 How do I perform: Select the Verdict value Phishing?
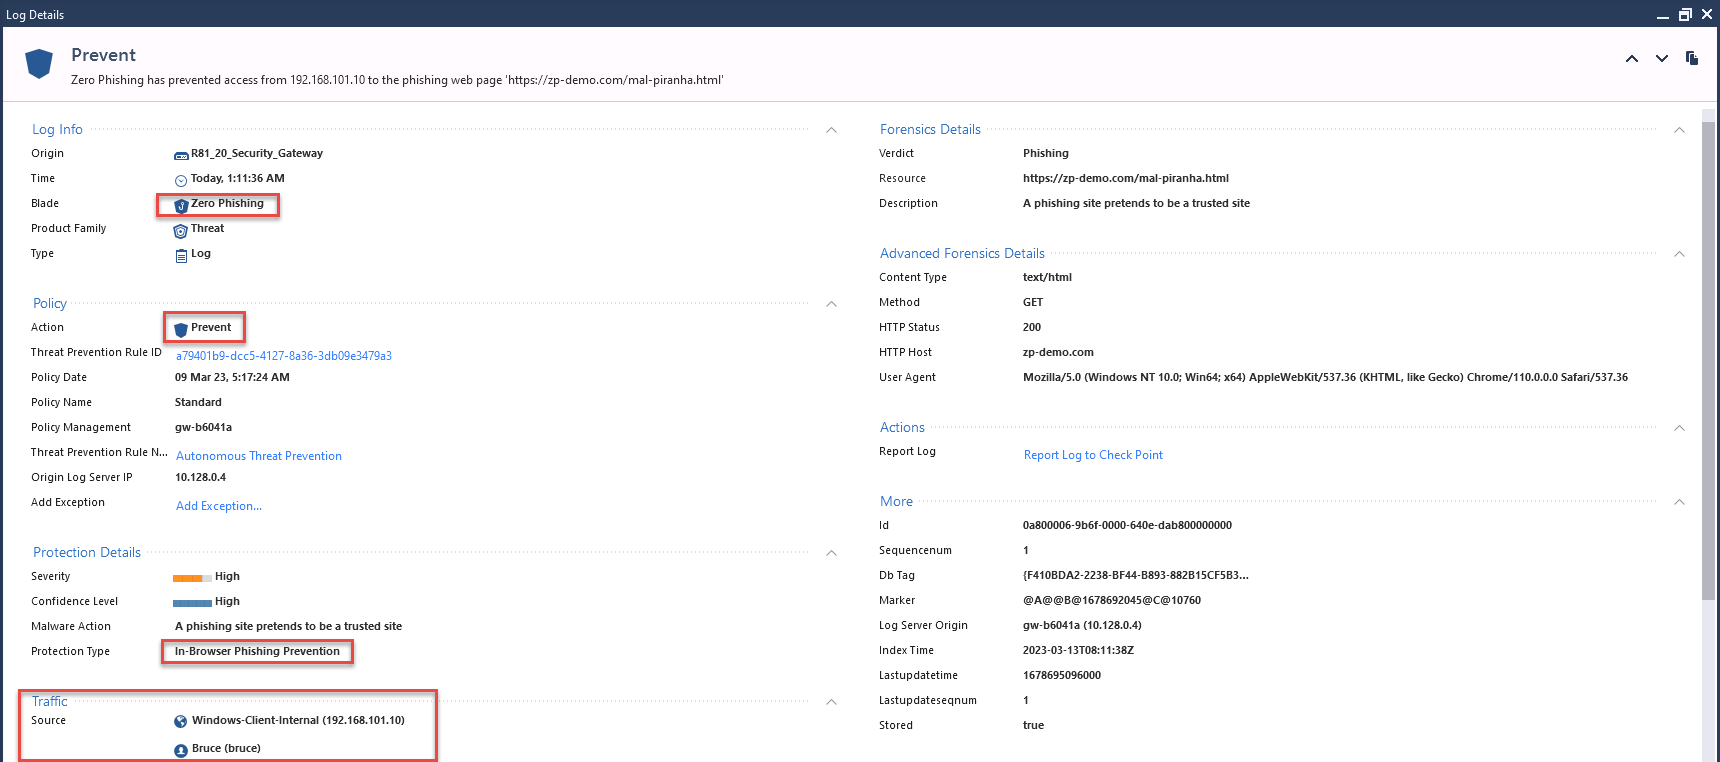point(1046,153)
